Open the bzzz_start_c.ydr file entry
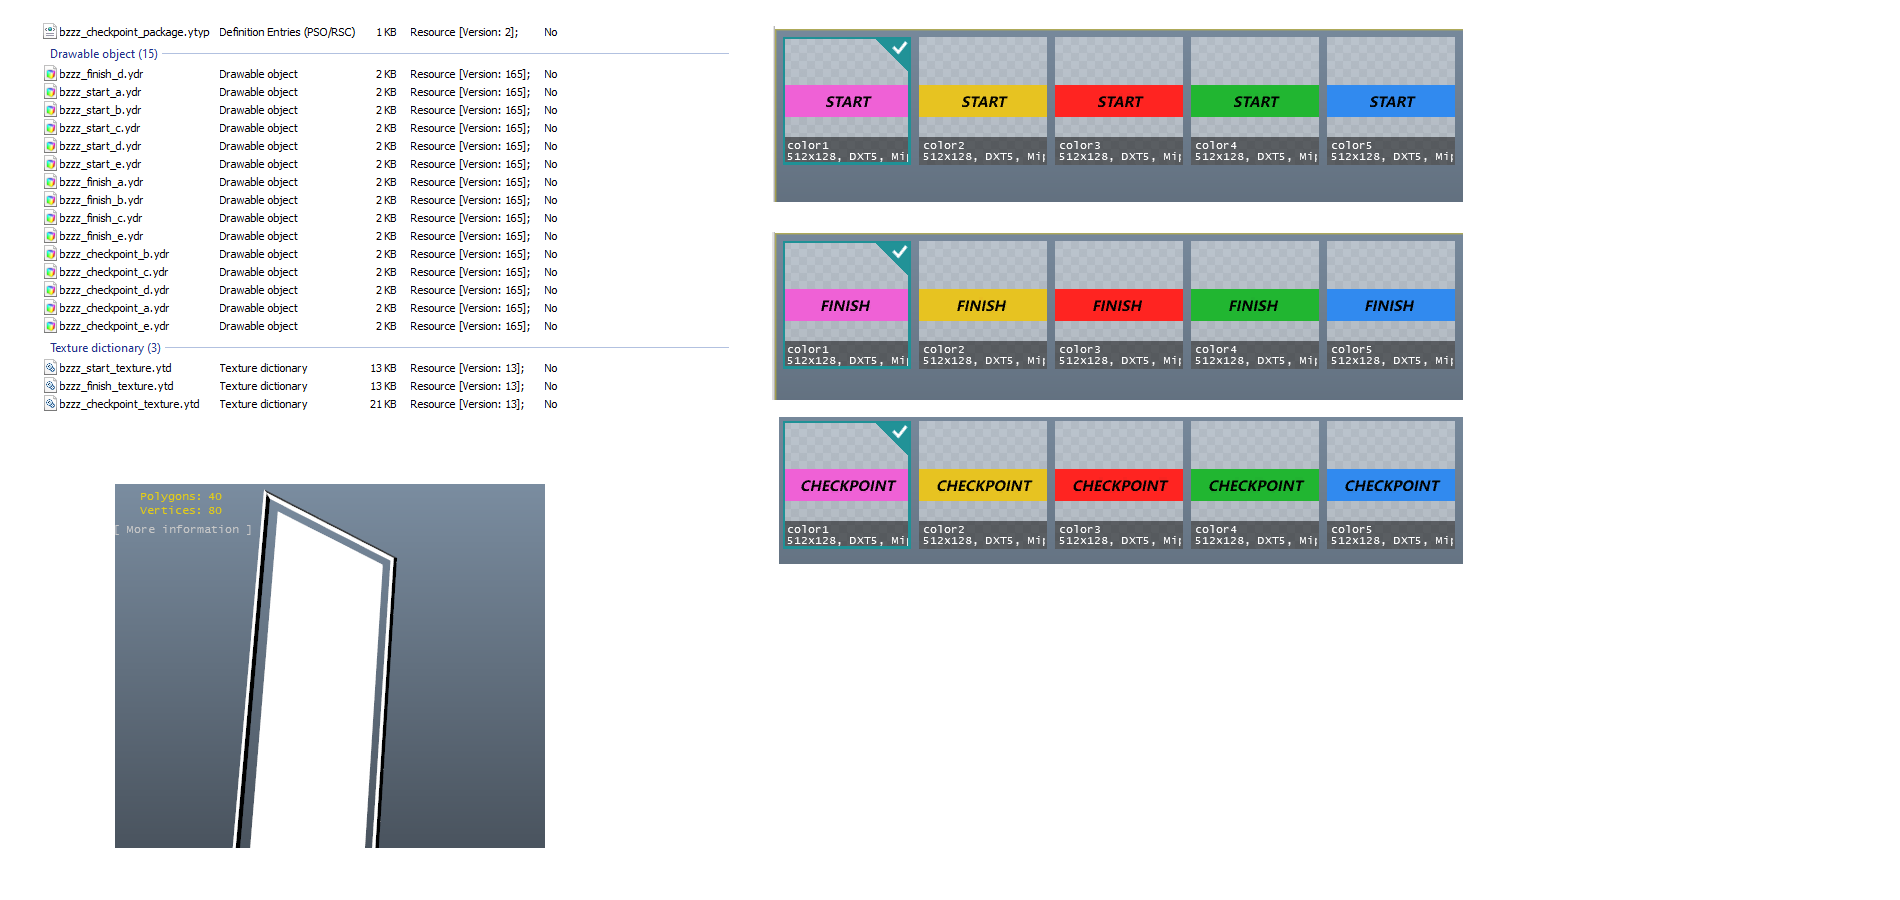 tap(99, 128)
